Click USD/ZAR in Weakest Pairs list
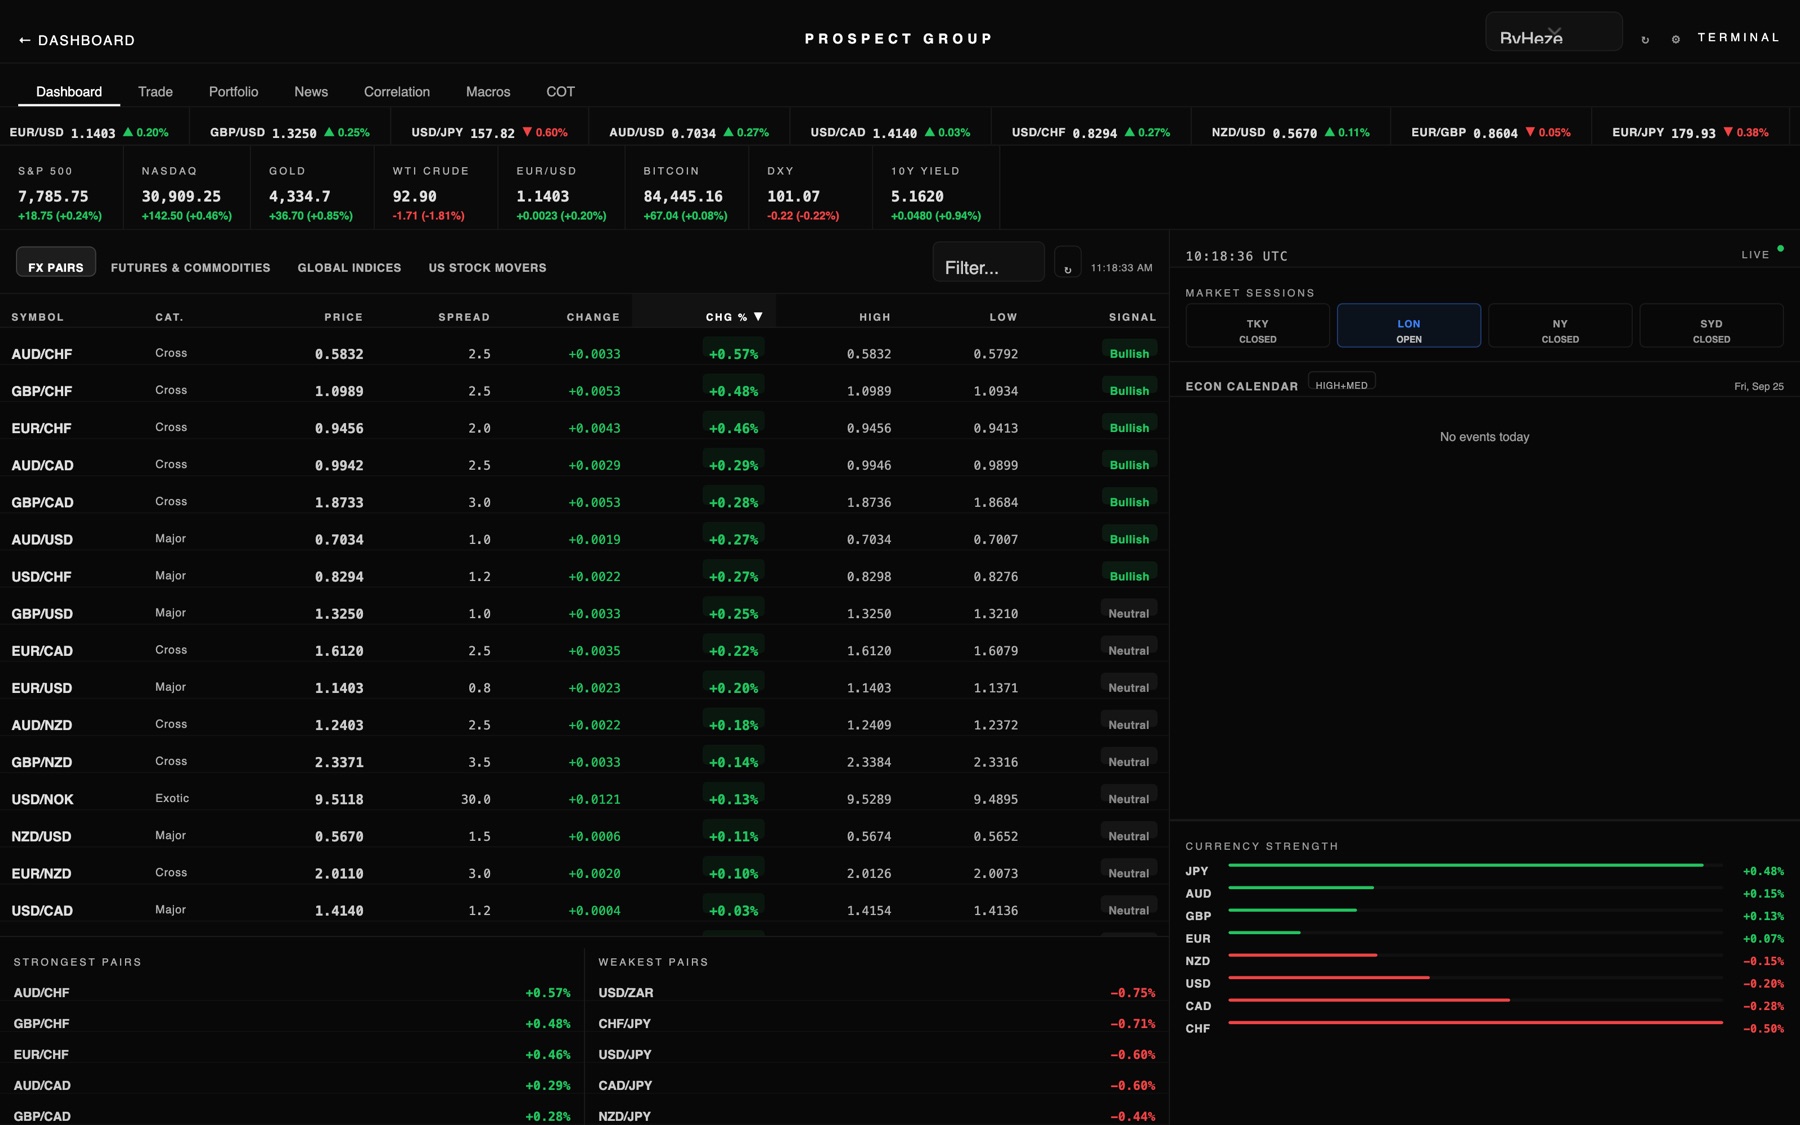 click(x=877, y=993)
